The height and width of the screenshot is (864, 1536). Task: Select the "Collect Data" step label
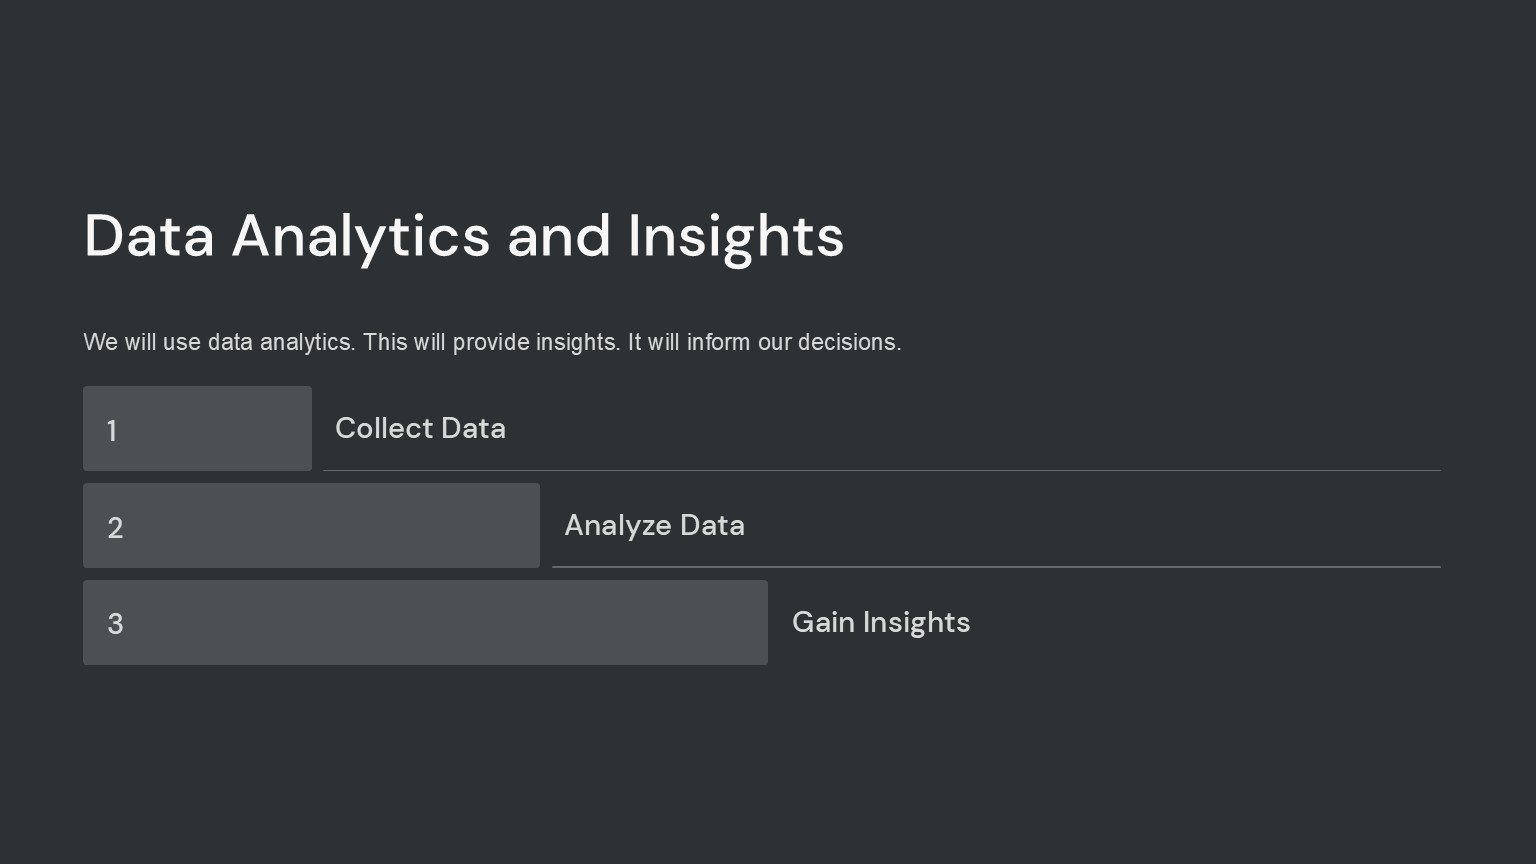point(420,428)
